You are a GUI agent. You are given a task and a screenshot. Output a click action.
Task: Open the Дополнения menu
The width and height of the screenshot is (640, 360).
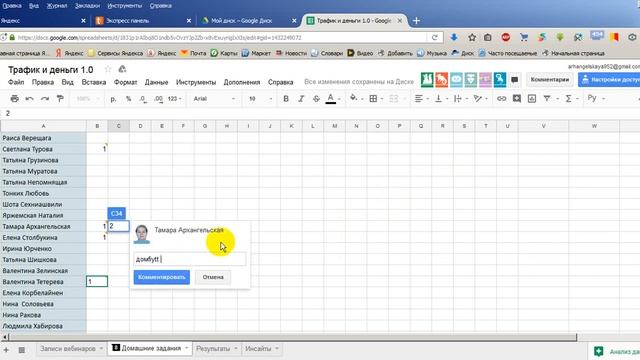click(x=242, y=82)
